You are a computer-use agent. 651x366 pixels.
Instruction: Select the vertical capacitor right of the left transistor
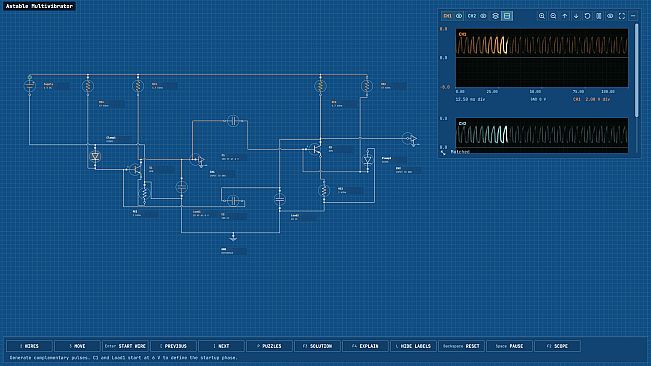[181, 187]
